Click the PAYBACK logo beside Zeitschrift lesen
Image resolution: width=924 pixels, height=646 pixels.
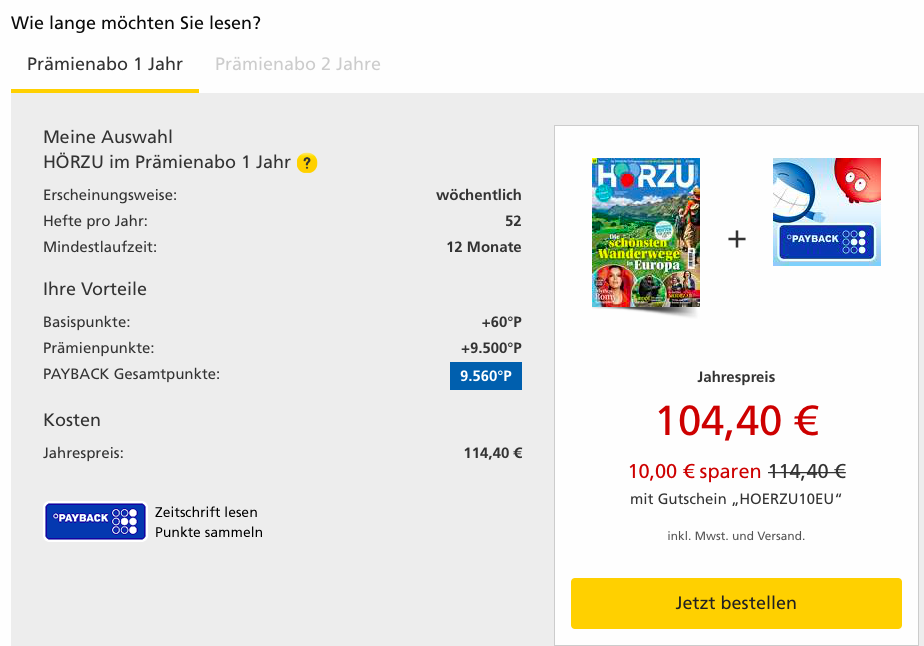[x=95, y=521]
